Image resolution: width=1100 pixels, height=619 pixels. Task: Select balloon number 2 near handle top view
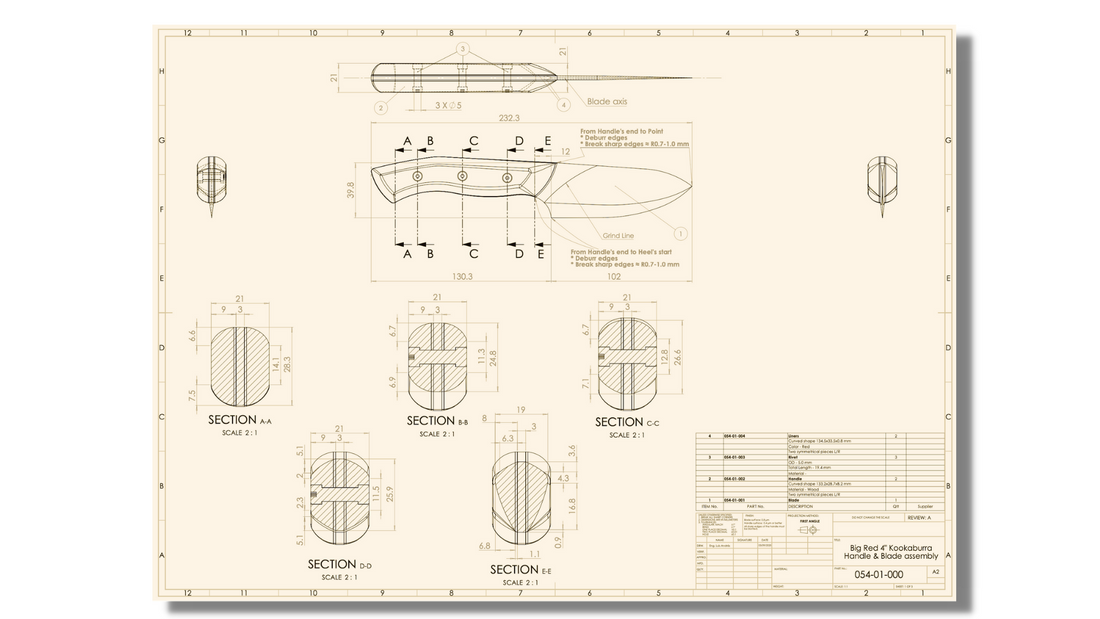[x=381, y=107]
